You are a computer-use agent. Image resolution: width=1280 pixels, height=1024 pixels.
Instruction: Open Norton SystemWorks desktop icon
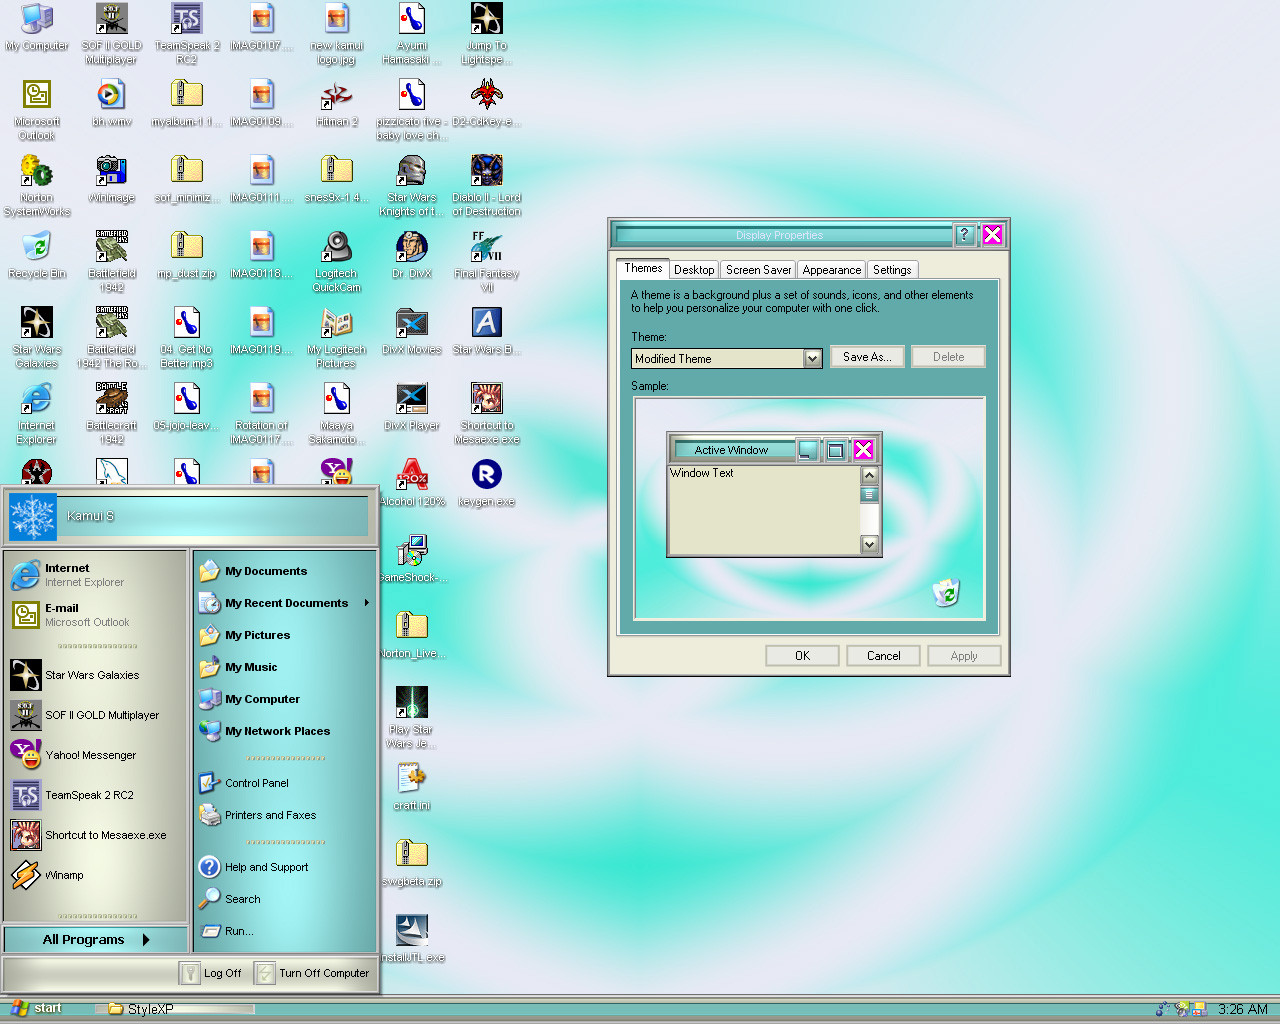tap(37, 186)
